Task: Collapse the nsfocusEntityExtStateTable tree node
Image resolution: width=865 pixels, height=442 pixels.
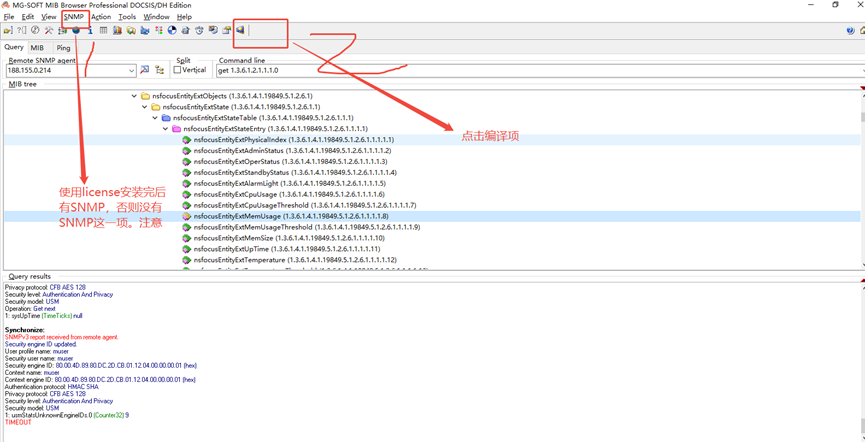Action: tap(155, 118)
